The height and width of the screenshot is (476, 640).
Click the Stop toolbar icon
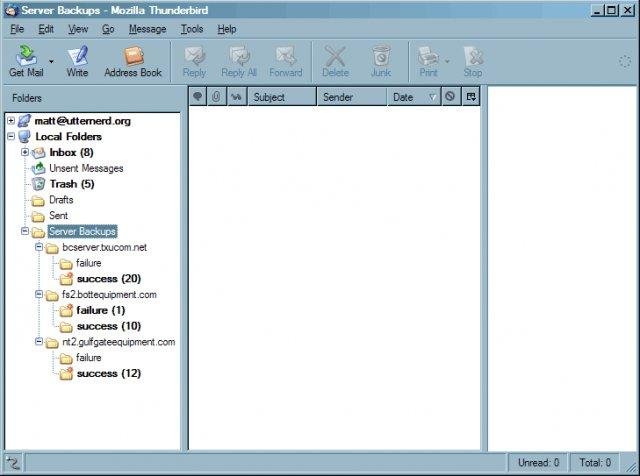pos(473,61)
